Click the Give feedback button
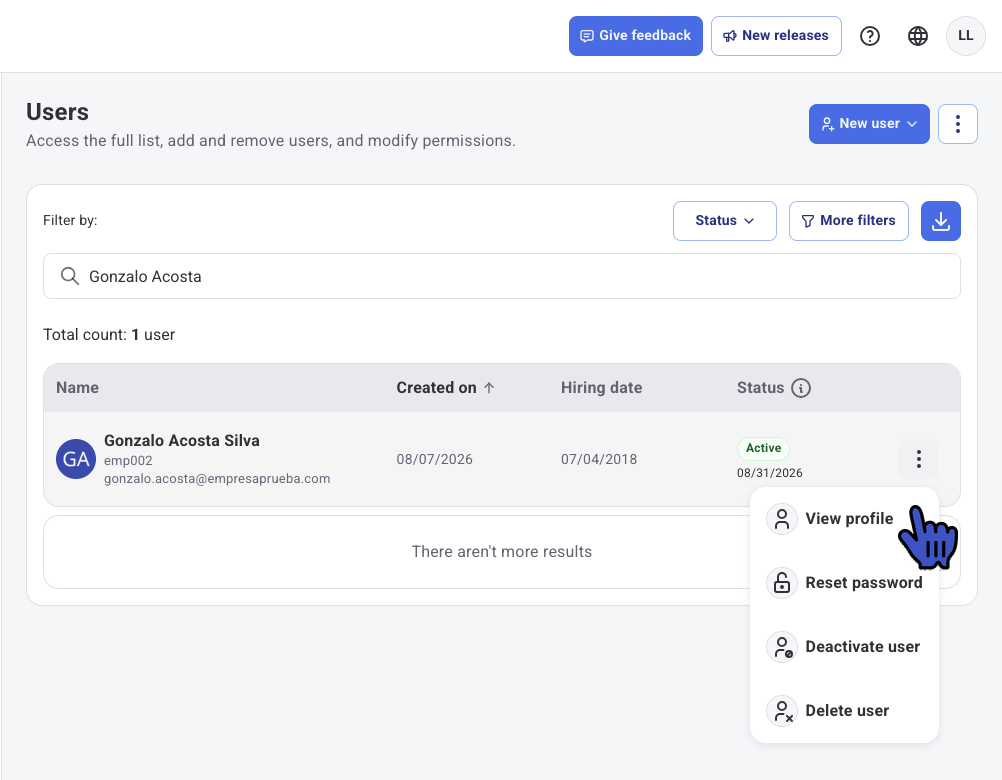 tap(636, 36)
